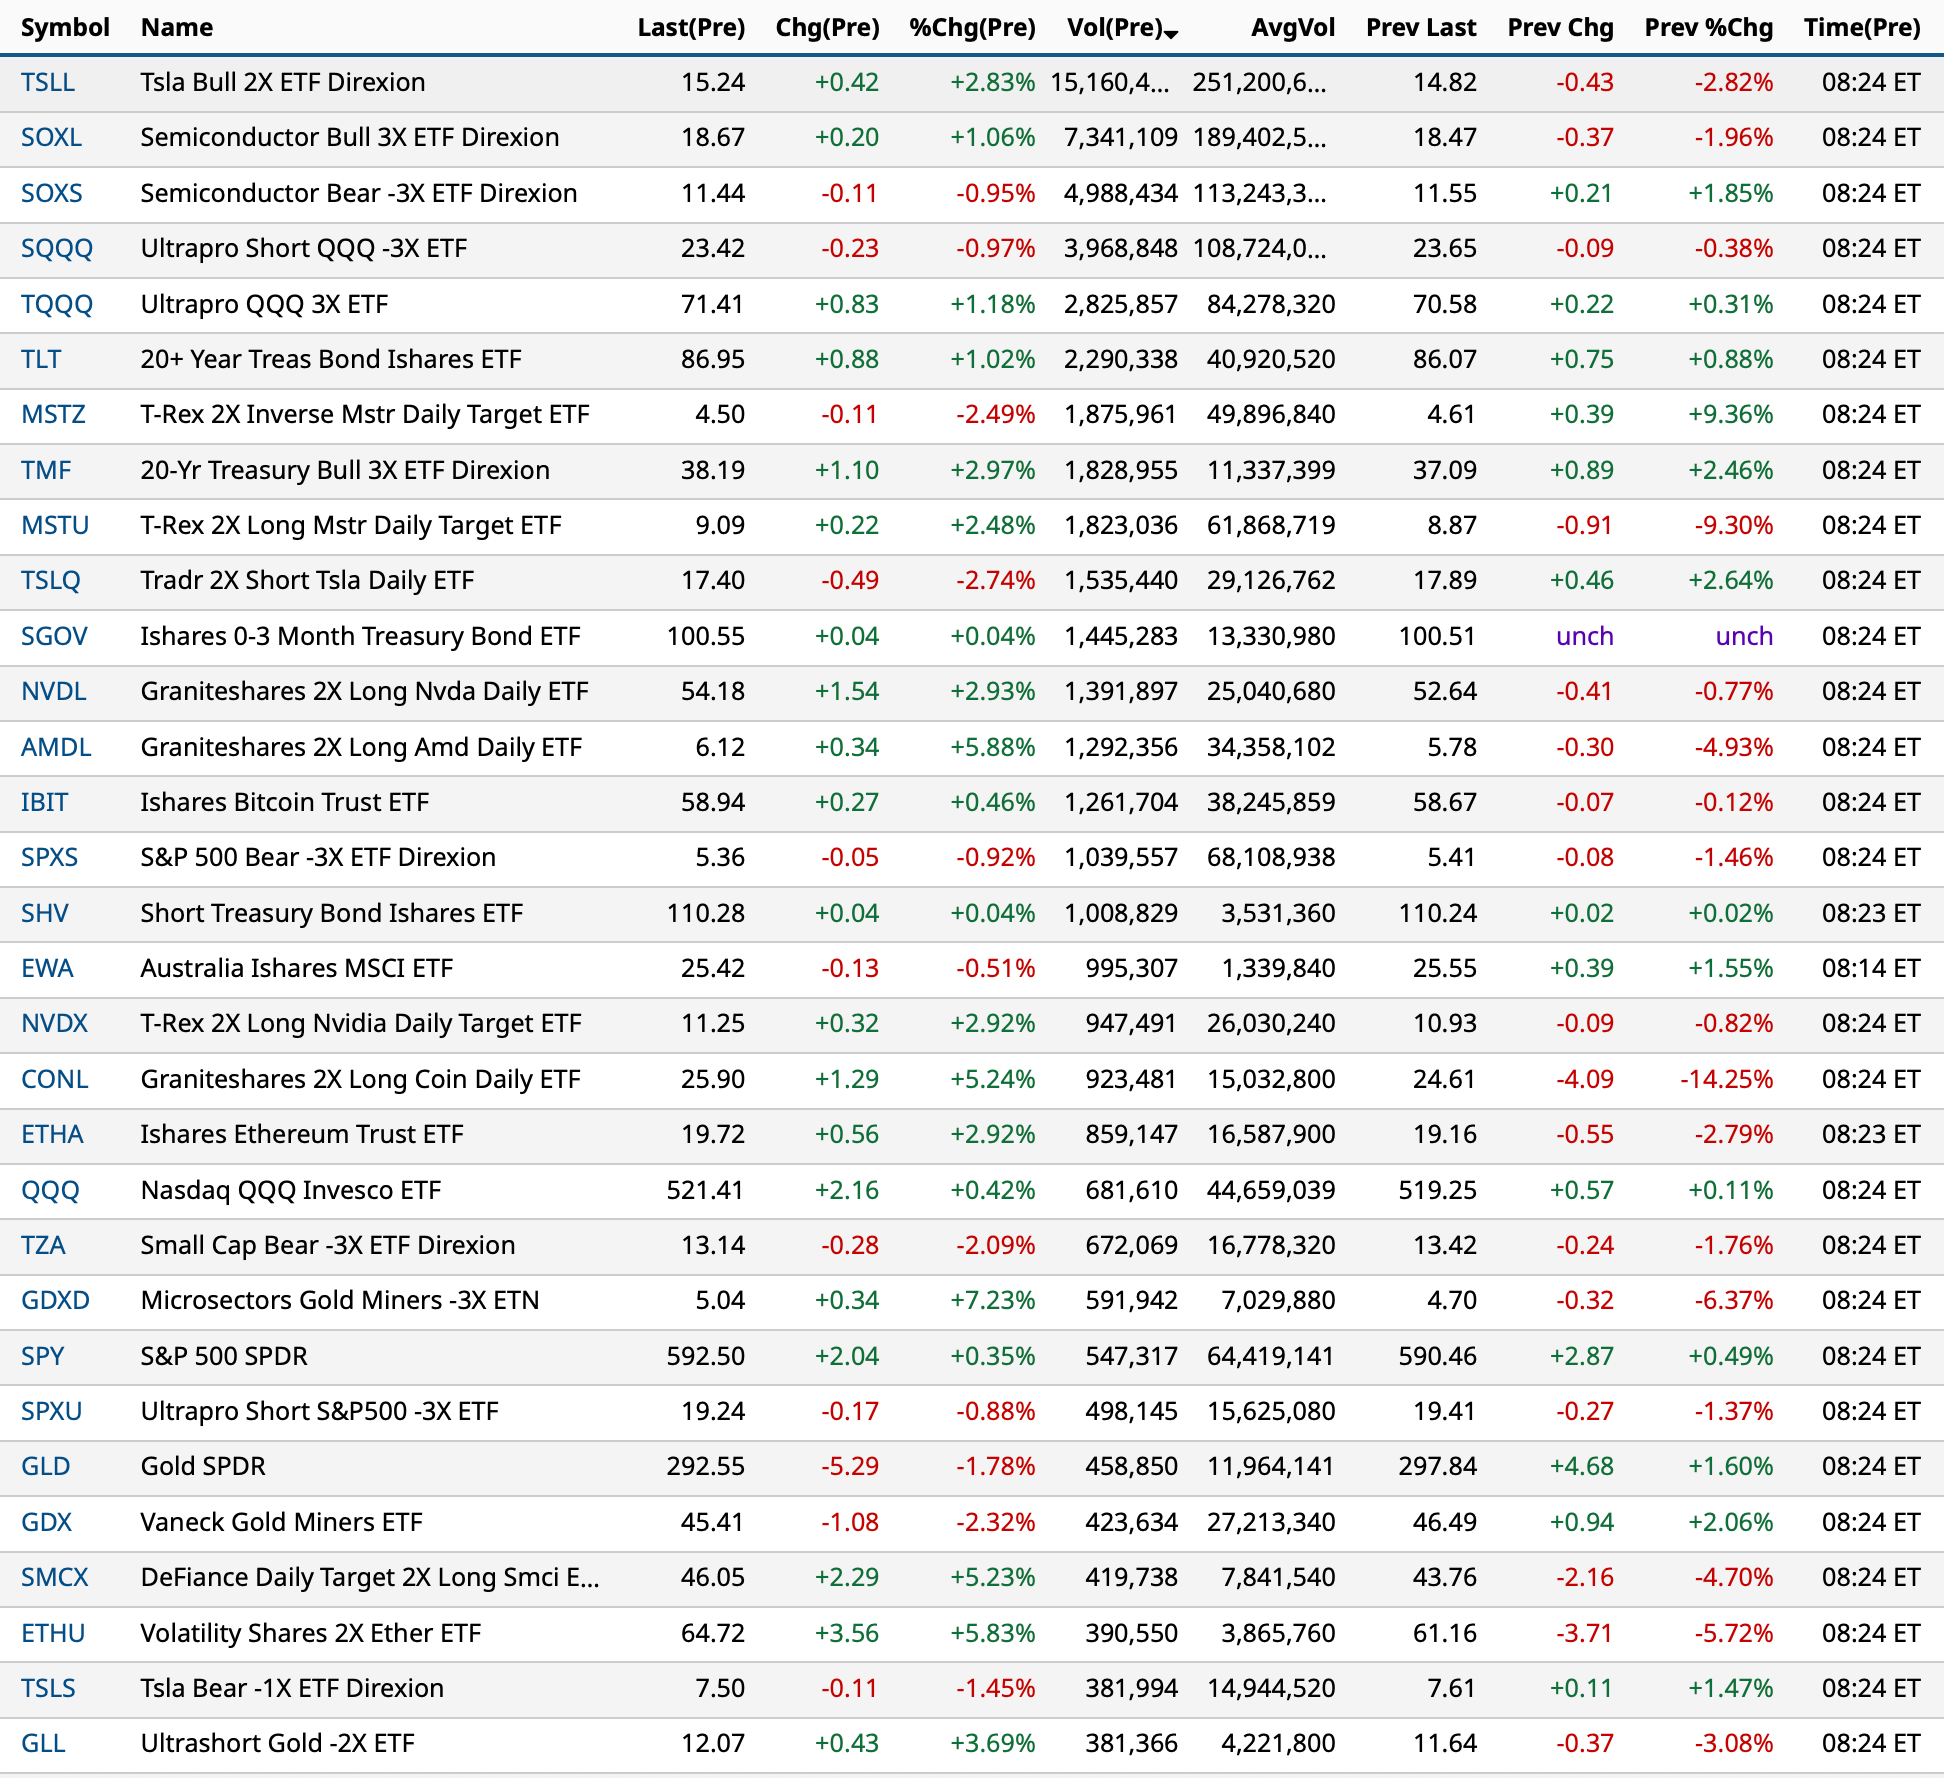The height and width of the screenshot is (1778, 1944).
Task: Select the Ishares Bitcoin Trust ETF row
Action: point(285,802)
